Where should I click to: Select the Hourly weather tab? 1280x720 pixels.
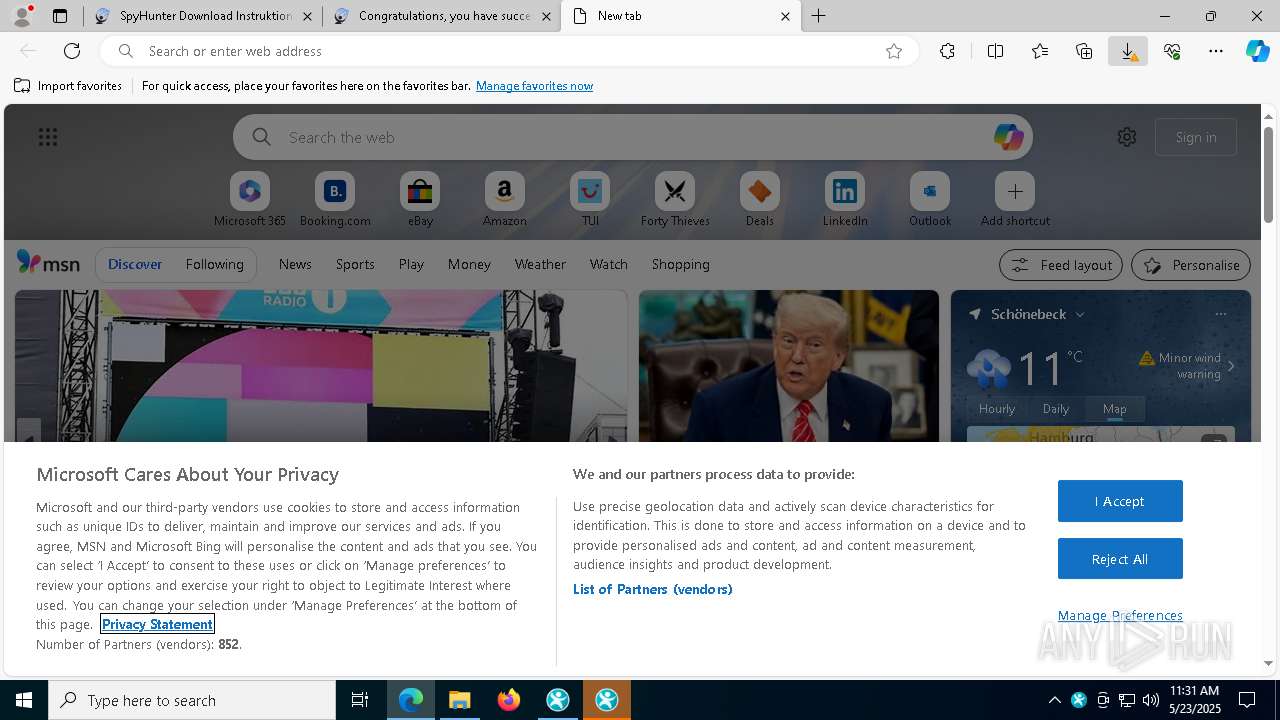pyautogui.click(x=997, y=408)
